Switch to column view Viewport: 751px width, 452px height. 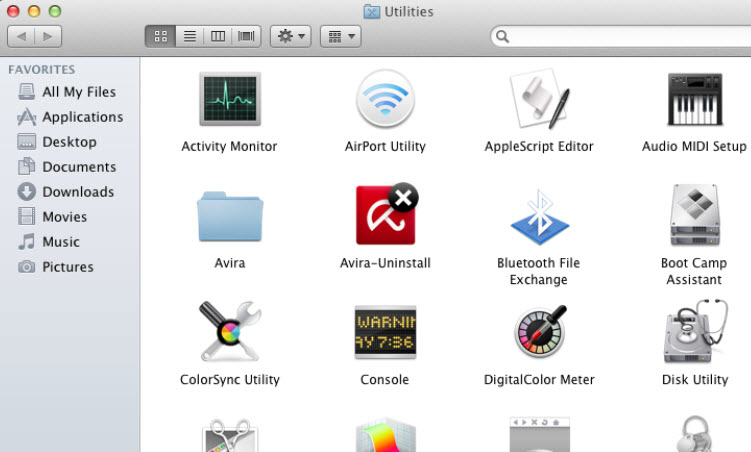[218, 36]
